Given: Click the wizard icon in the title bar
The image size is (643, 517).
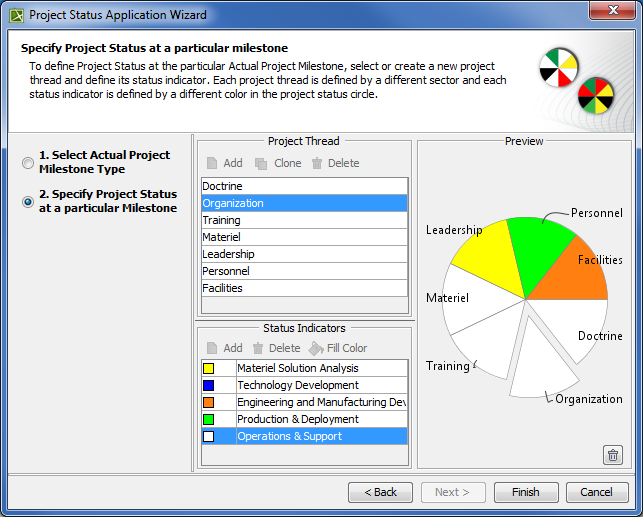Looking at the screenshot, I should pyautogui.click(x=17, y=16).
